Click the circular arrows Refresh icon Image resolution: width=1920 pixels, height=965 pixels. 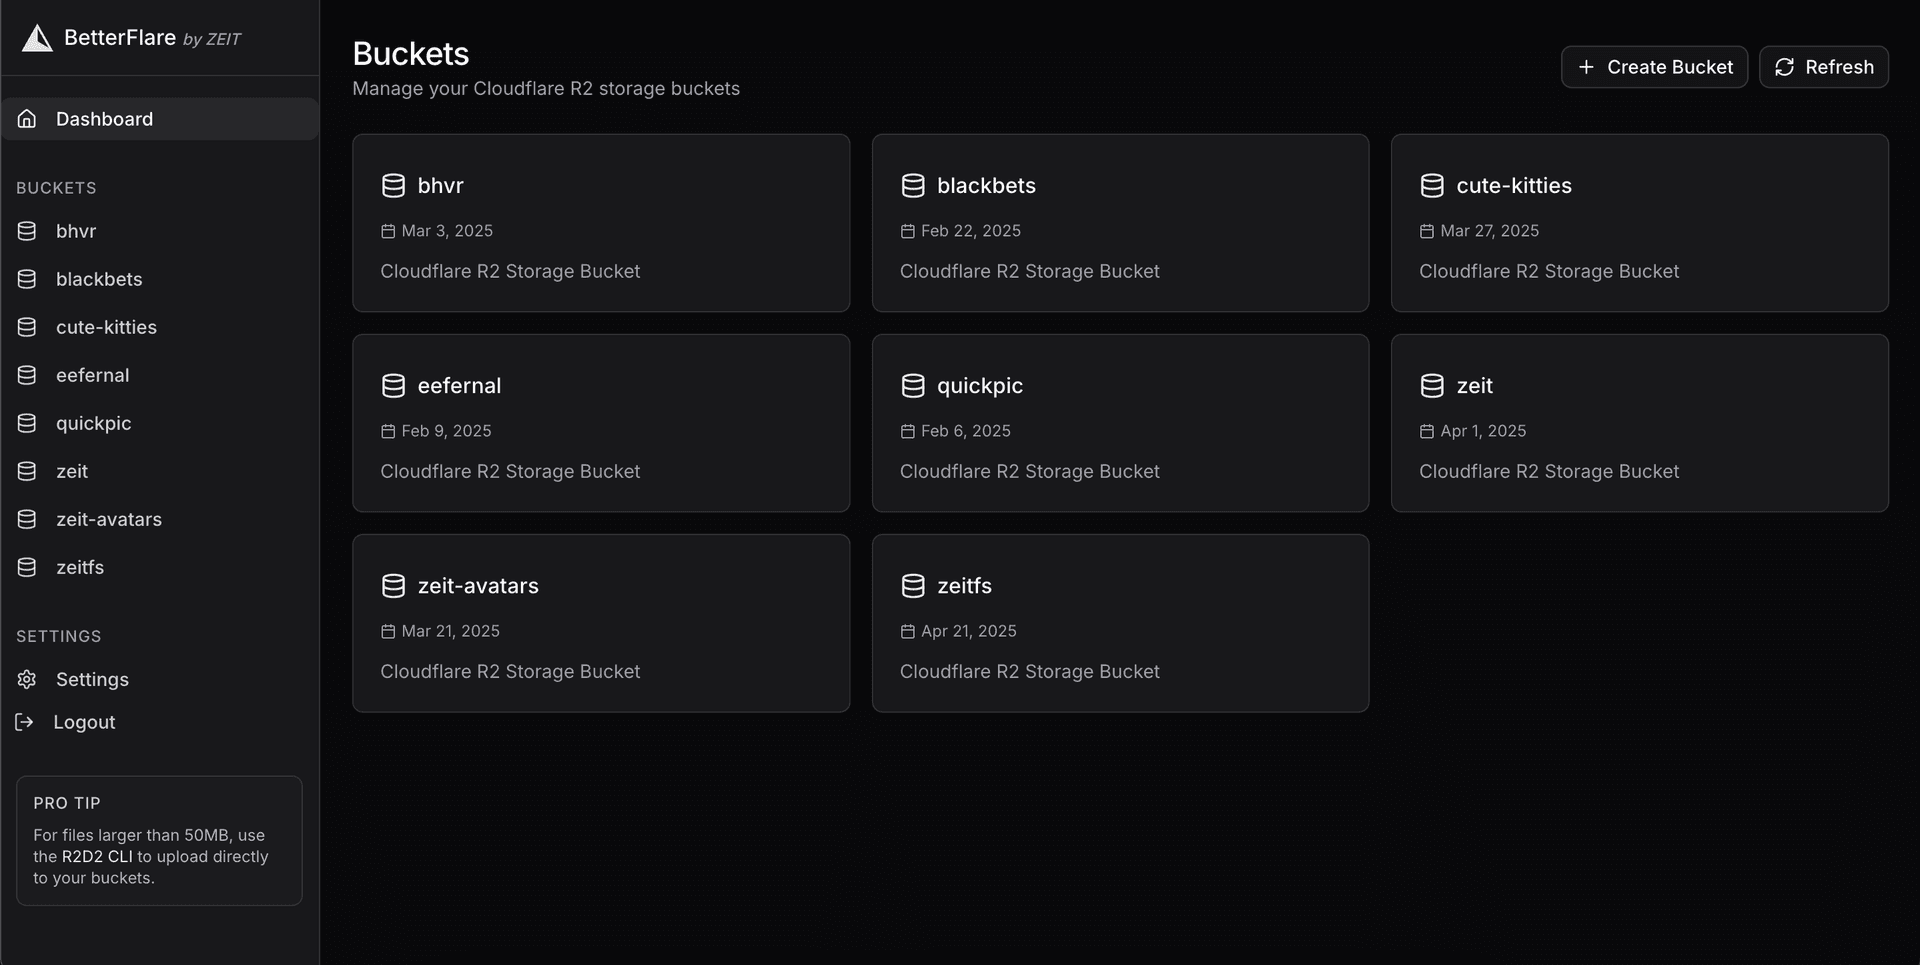click(1784, 67)
